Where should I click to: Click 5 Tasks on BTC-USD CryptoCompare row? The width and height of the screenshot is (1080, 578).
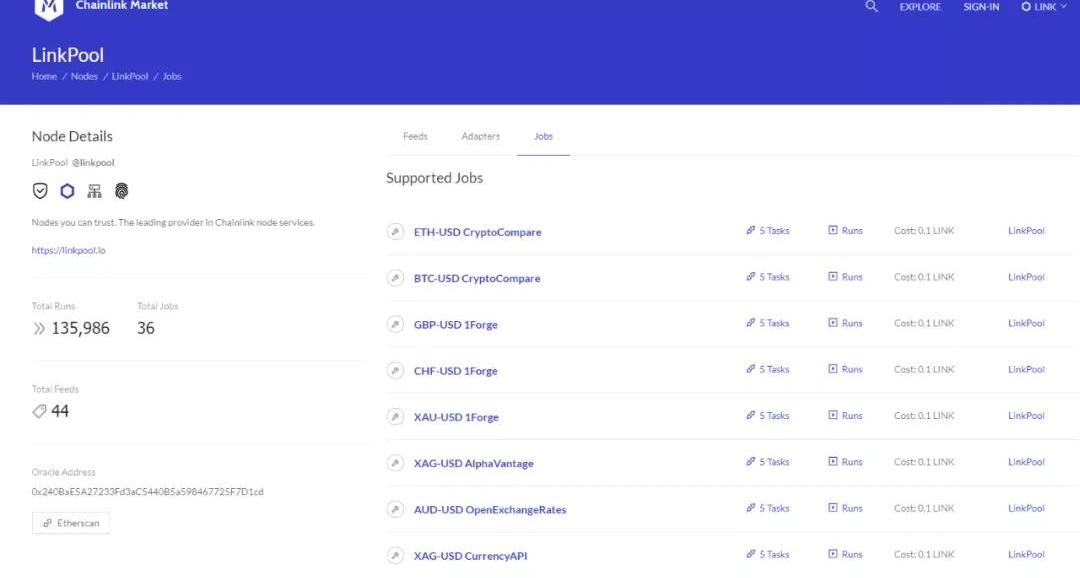pos(767,277)
